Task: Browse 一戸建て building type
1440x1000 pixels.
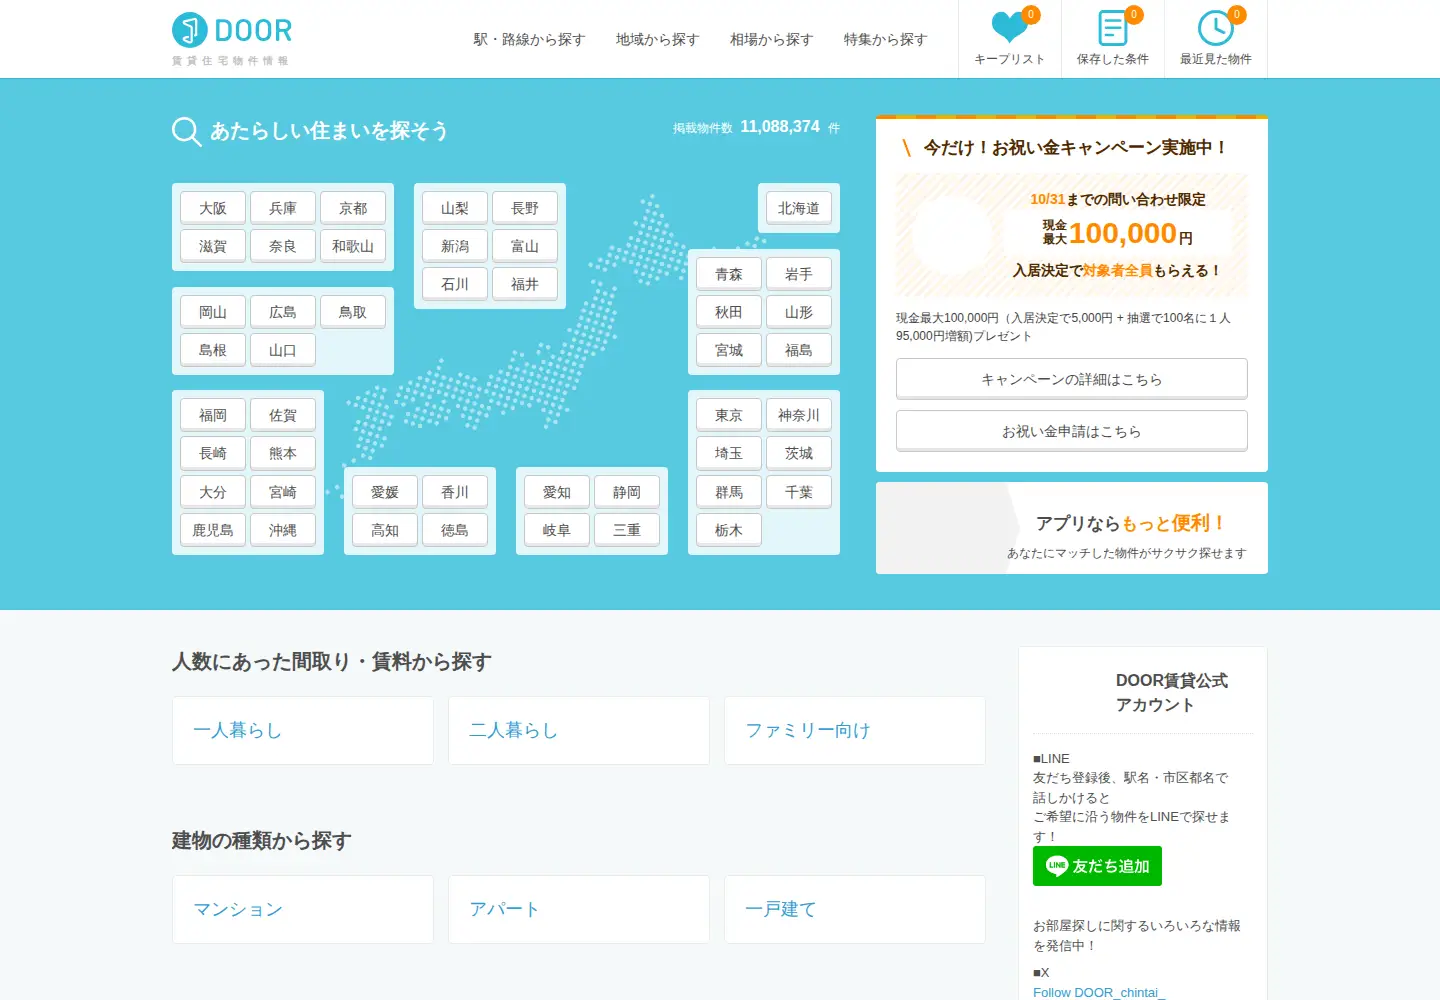Action: (x=855, y=910)
